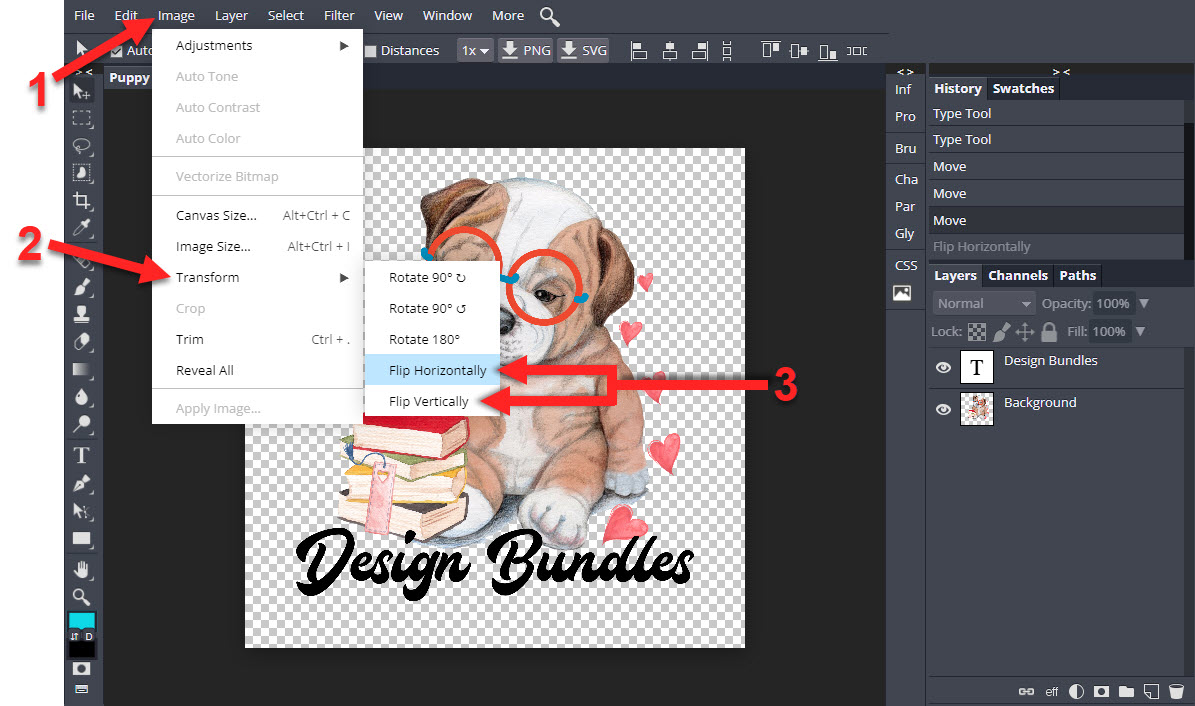
Task: Hide the Design Bundles layer
Action: (943, 367)
